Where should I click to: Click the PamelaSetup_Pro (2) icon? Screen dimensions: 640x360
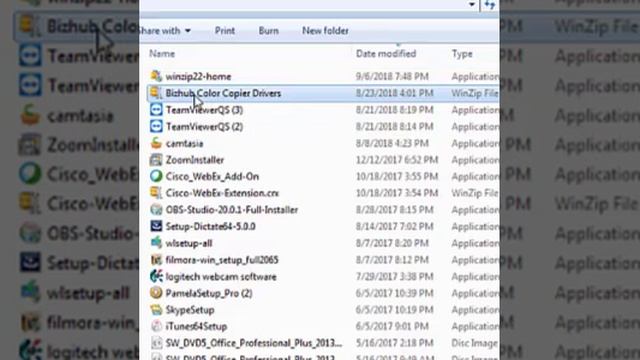[x=156, y=293]
